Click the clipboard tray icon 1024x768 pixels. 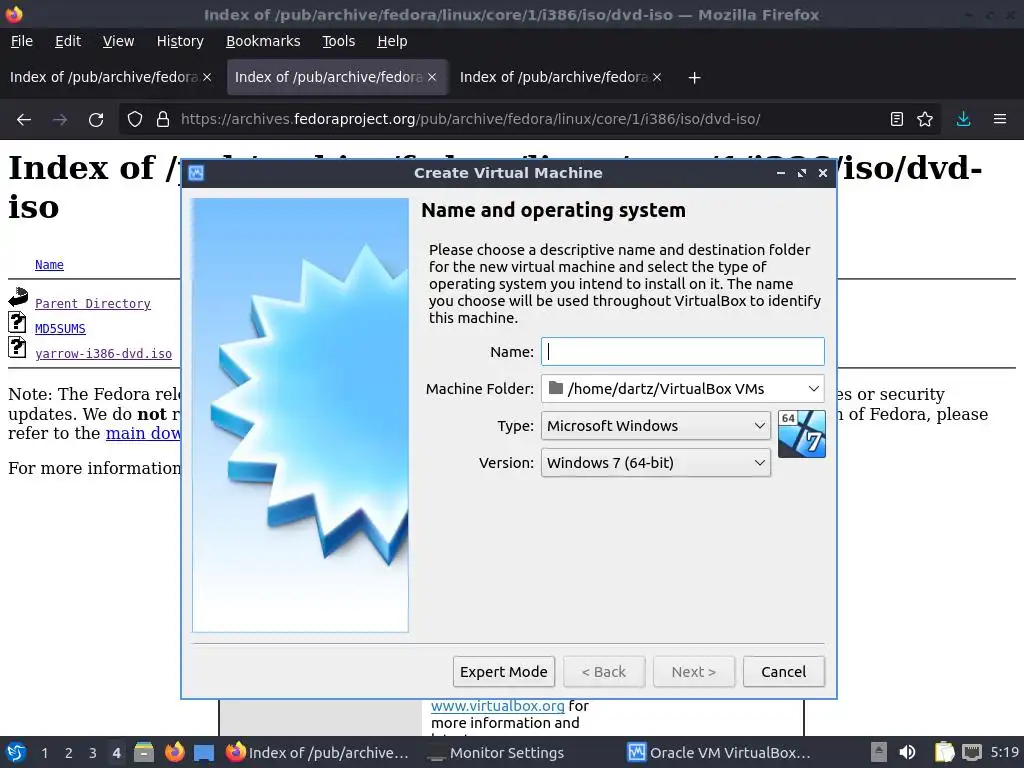coord(944,752)
